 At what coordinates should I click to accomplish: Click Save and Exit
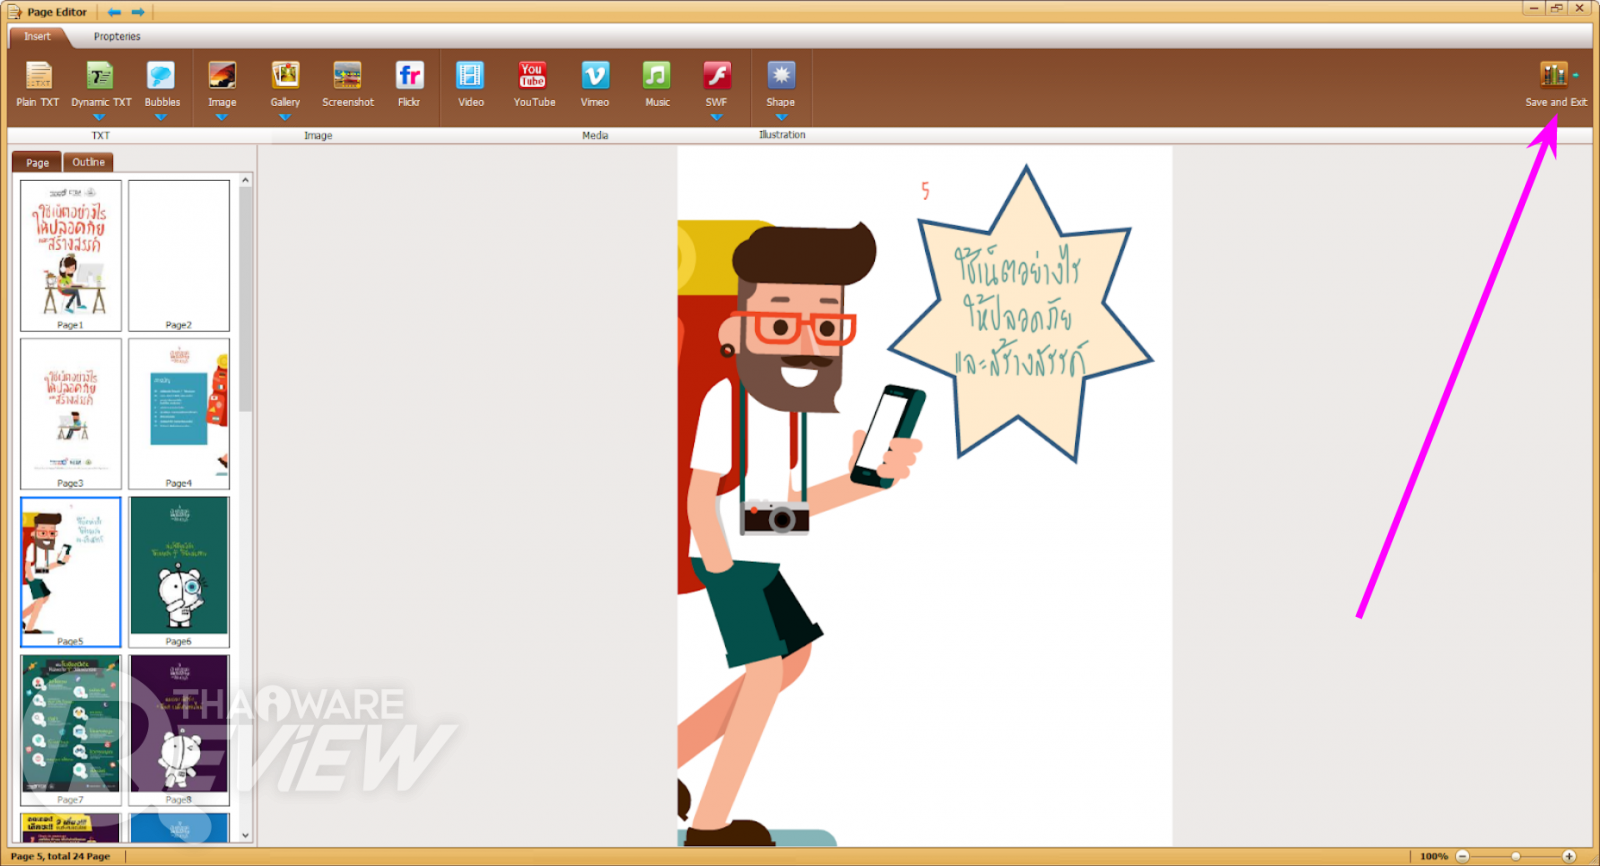click(x=1556, y=84)
